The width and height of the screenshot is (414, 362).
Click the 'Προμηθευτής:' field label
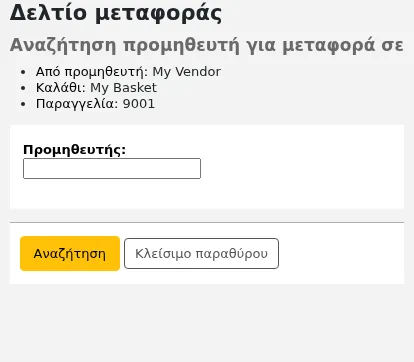pos(75,150)
